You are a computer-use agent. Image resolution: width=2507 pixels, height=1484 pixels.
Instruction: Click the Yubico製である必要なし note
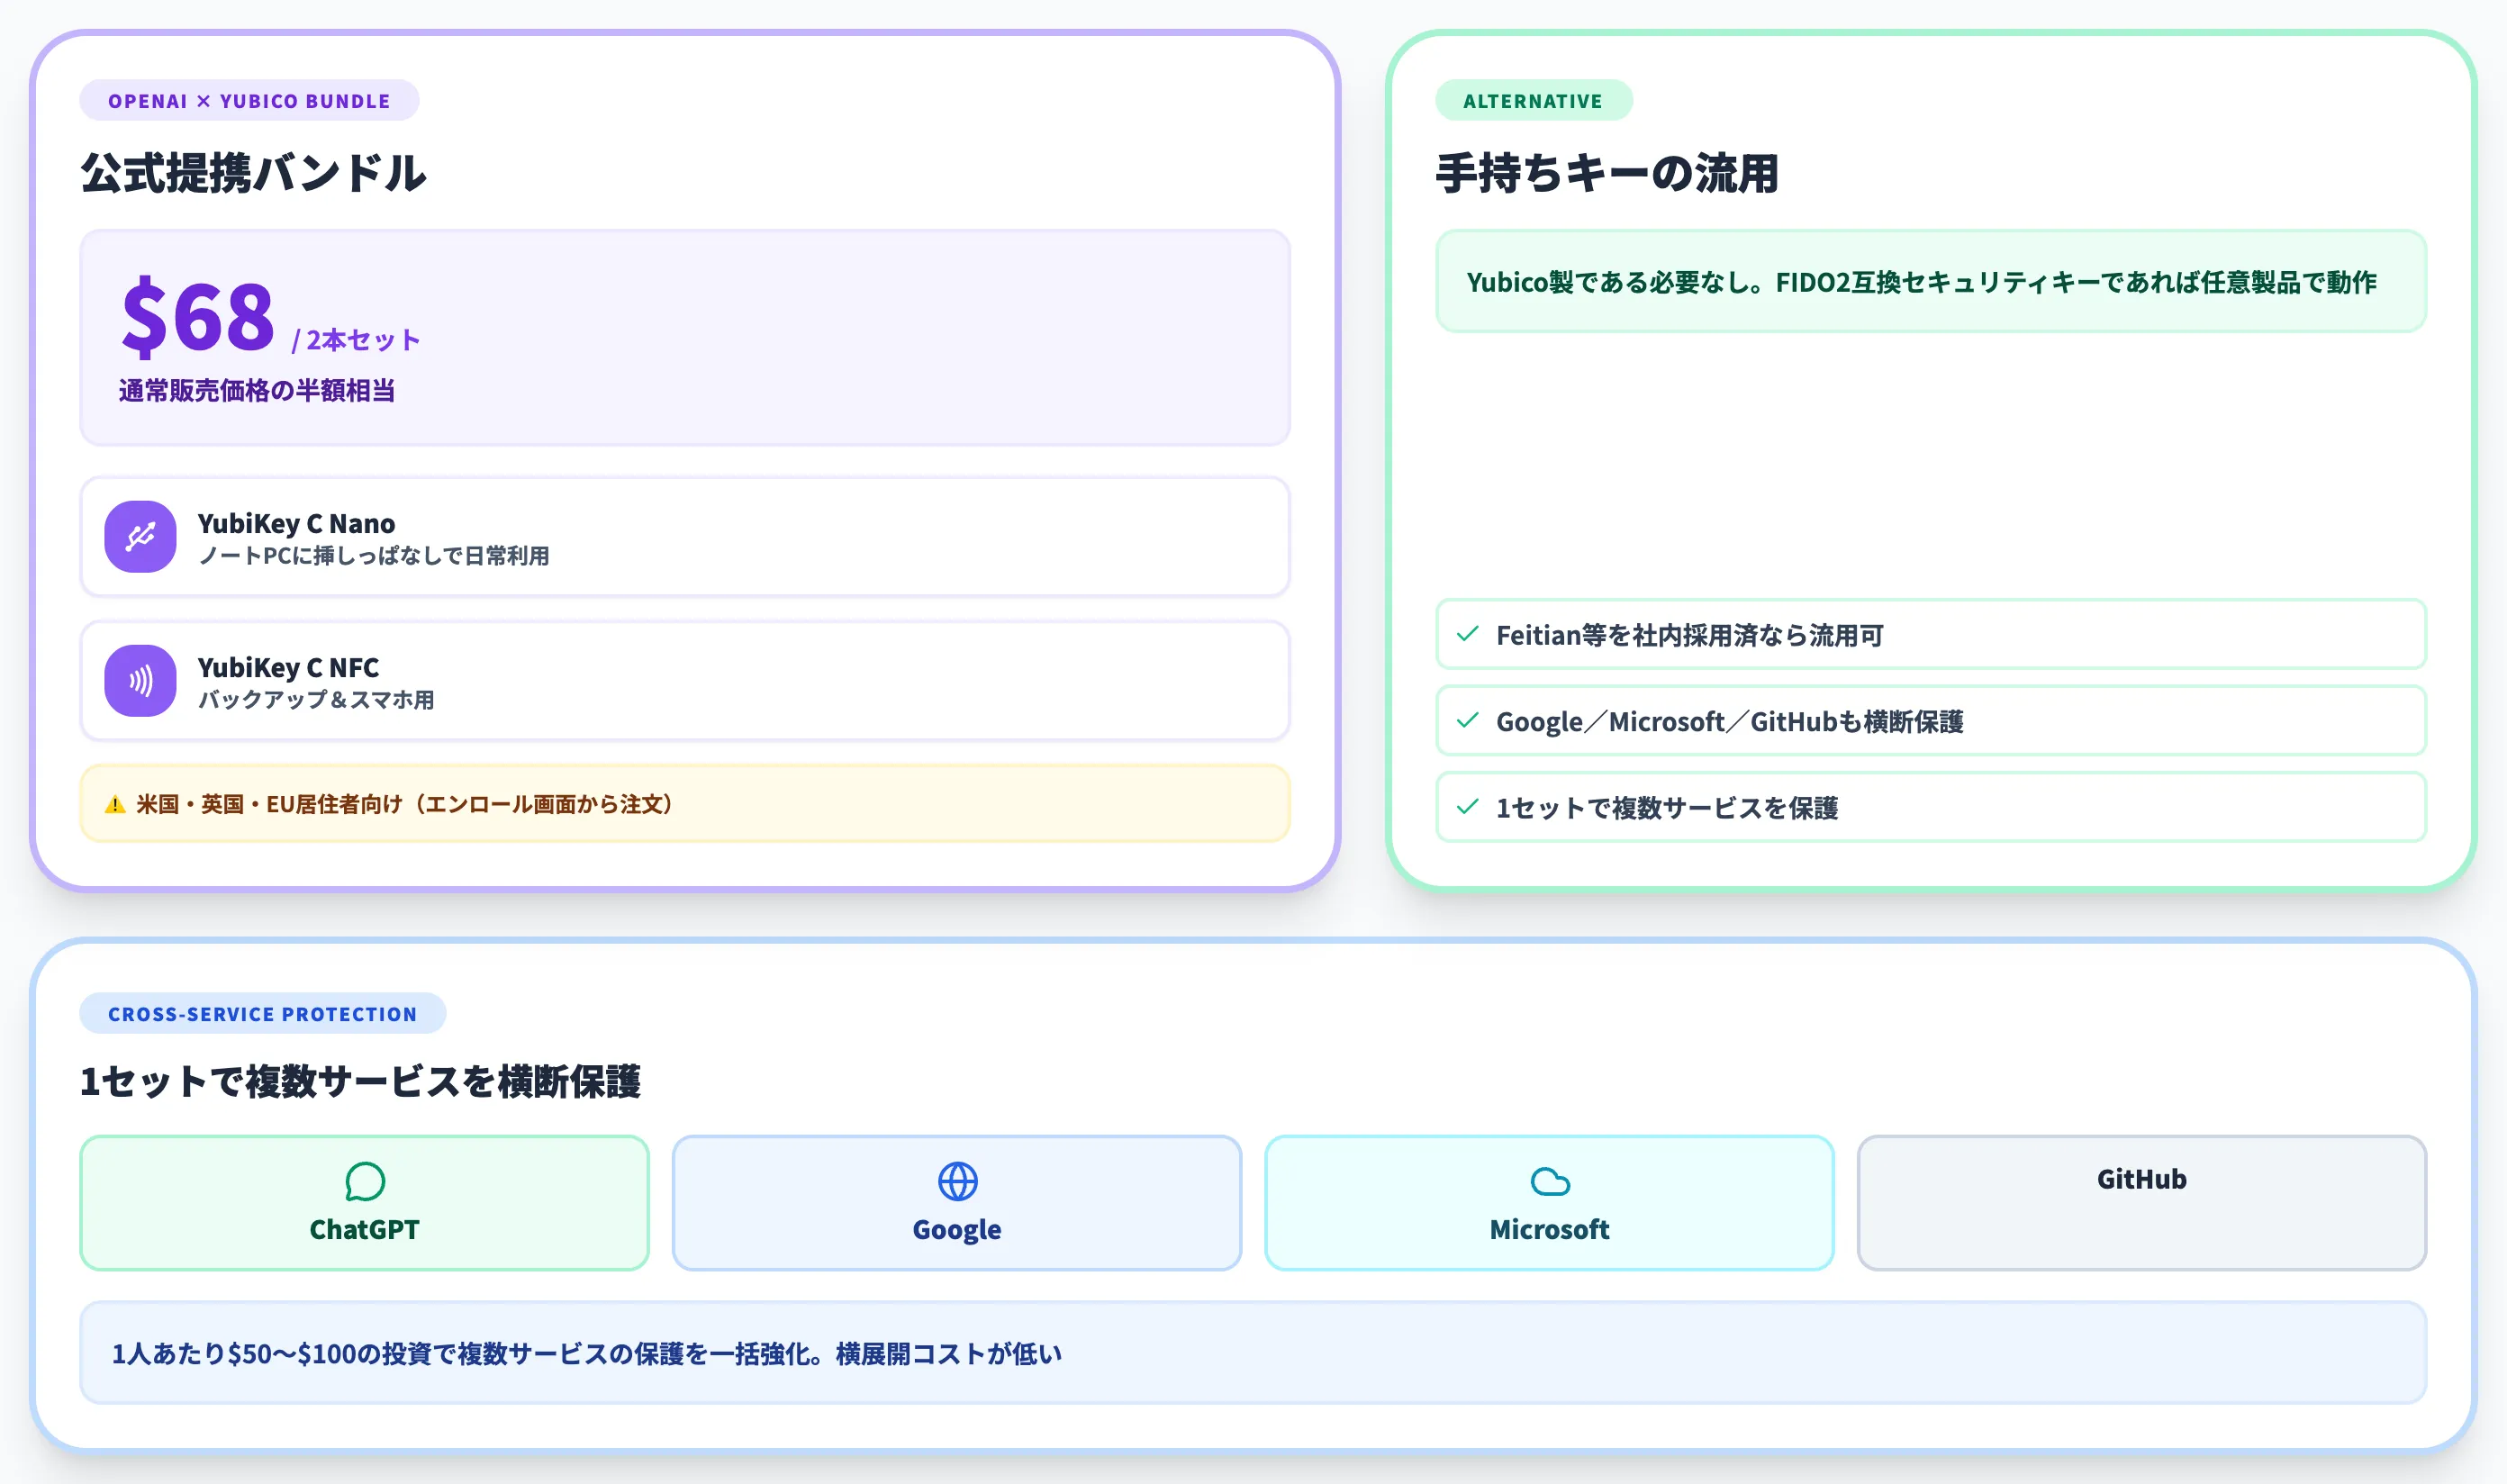click(x=1931, y=282)
